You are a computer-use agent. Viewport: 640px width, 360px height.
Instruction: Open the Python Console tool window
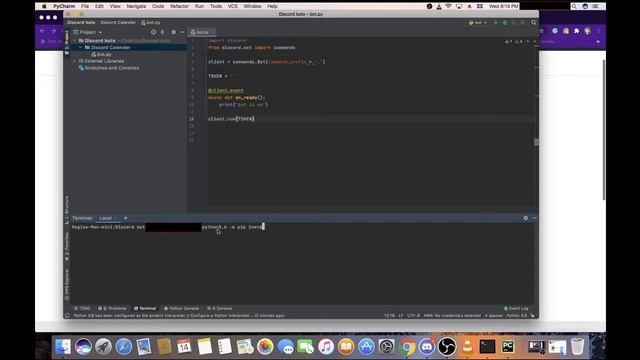(181, 309)
